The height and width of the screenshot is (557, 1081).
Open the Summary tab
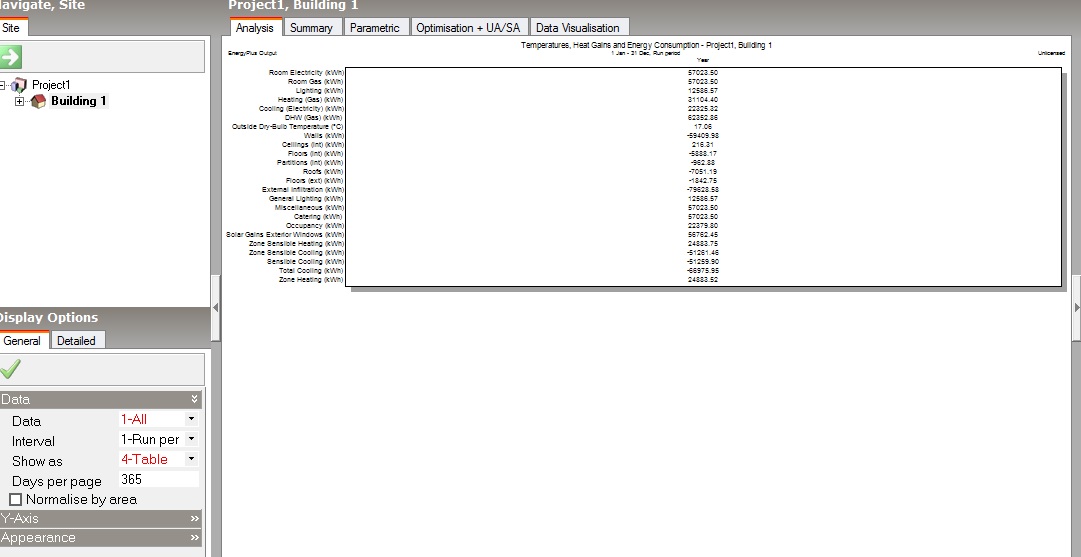coord(311,28)
